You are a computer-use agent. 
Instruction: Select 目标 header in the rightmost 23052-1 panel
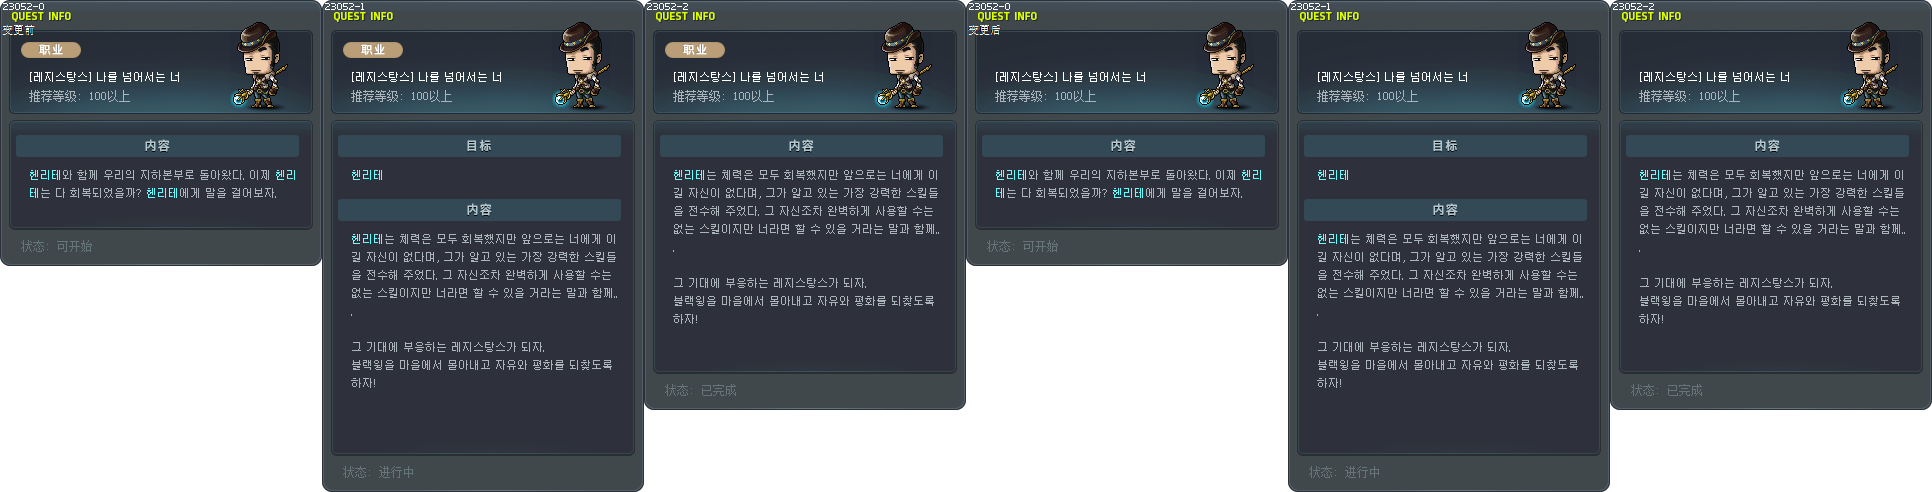pos(1445,146)
